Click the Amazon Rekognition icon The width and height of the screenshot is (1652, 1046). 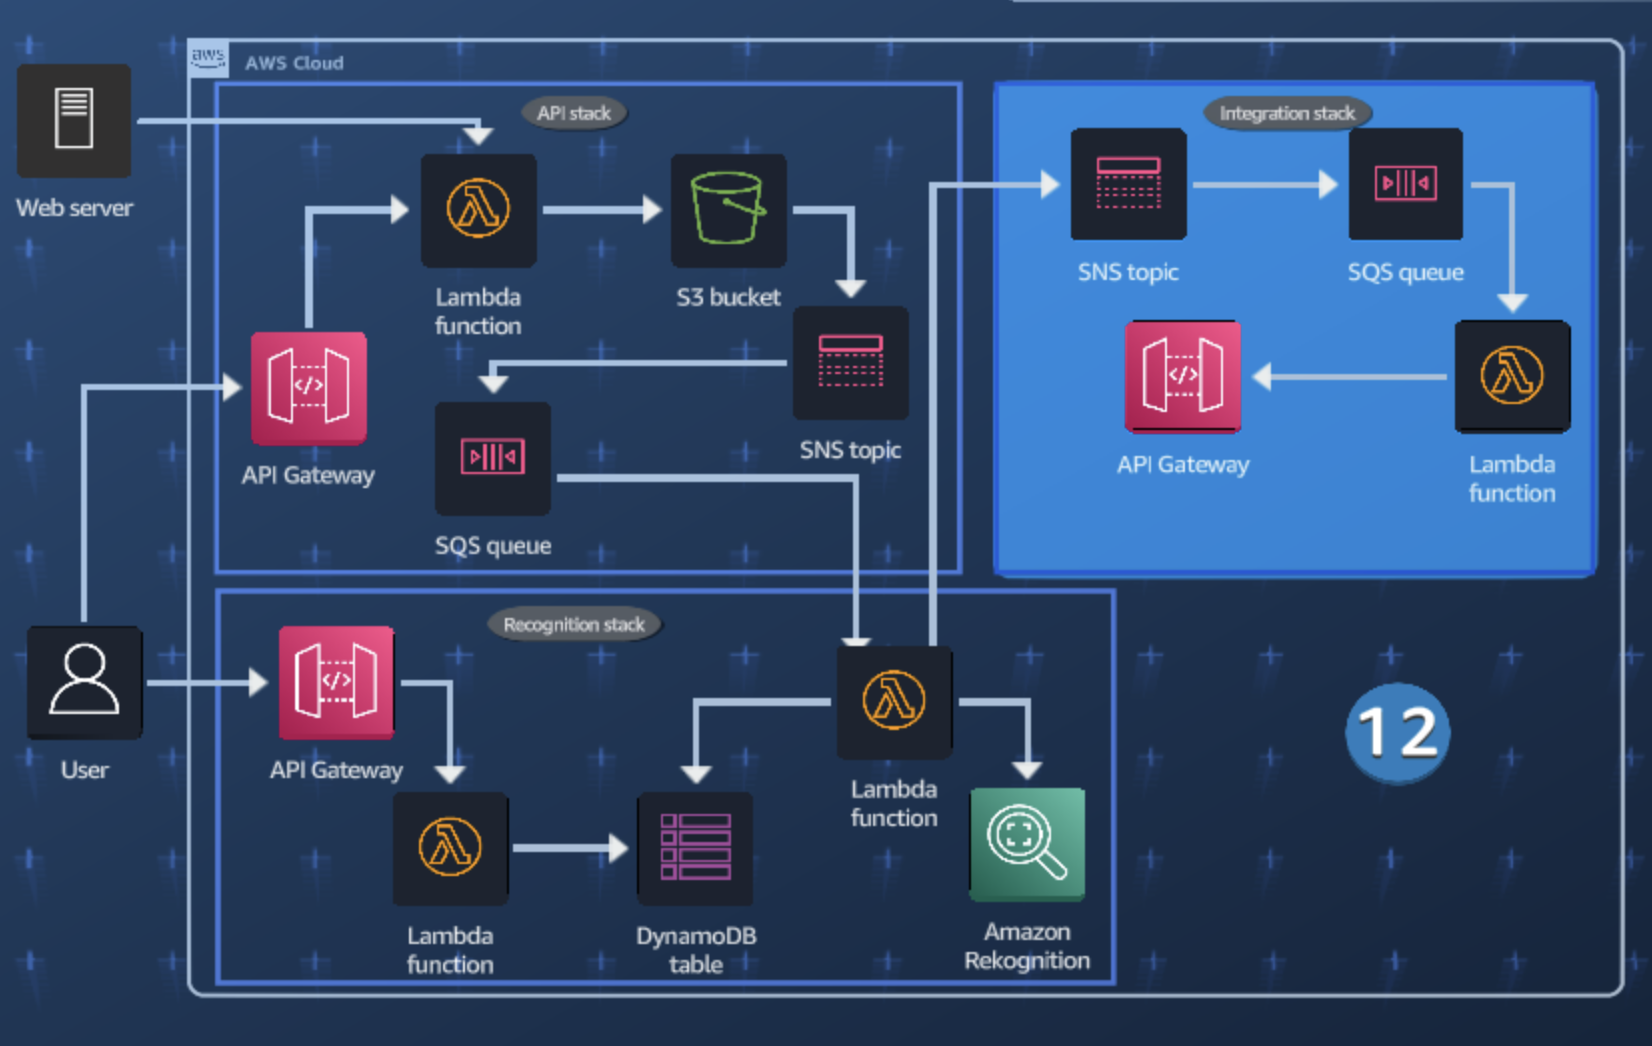point(1027,844)
